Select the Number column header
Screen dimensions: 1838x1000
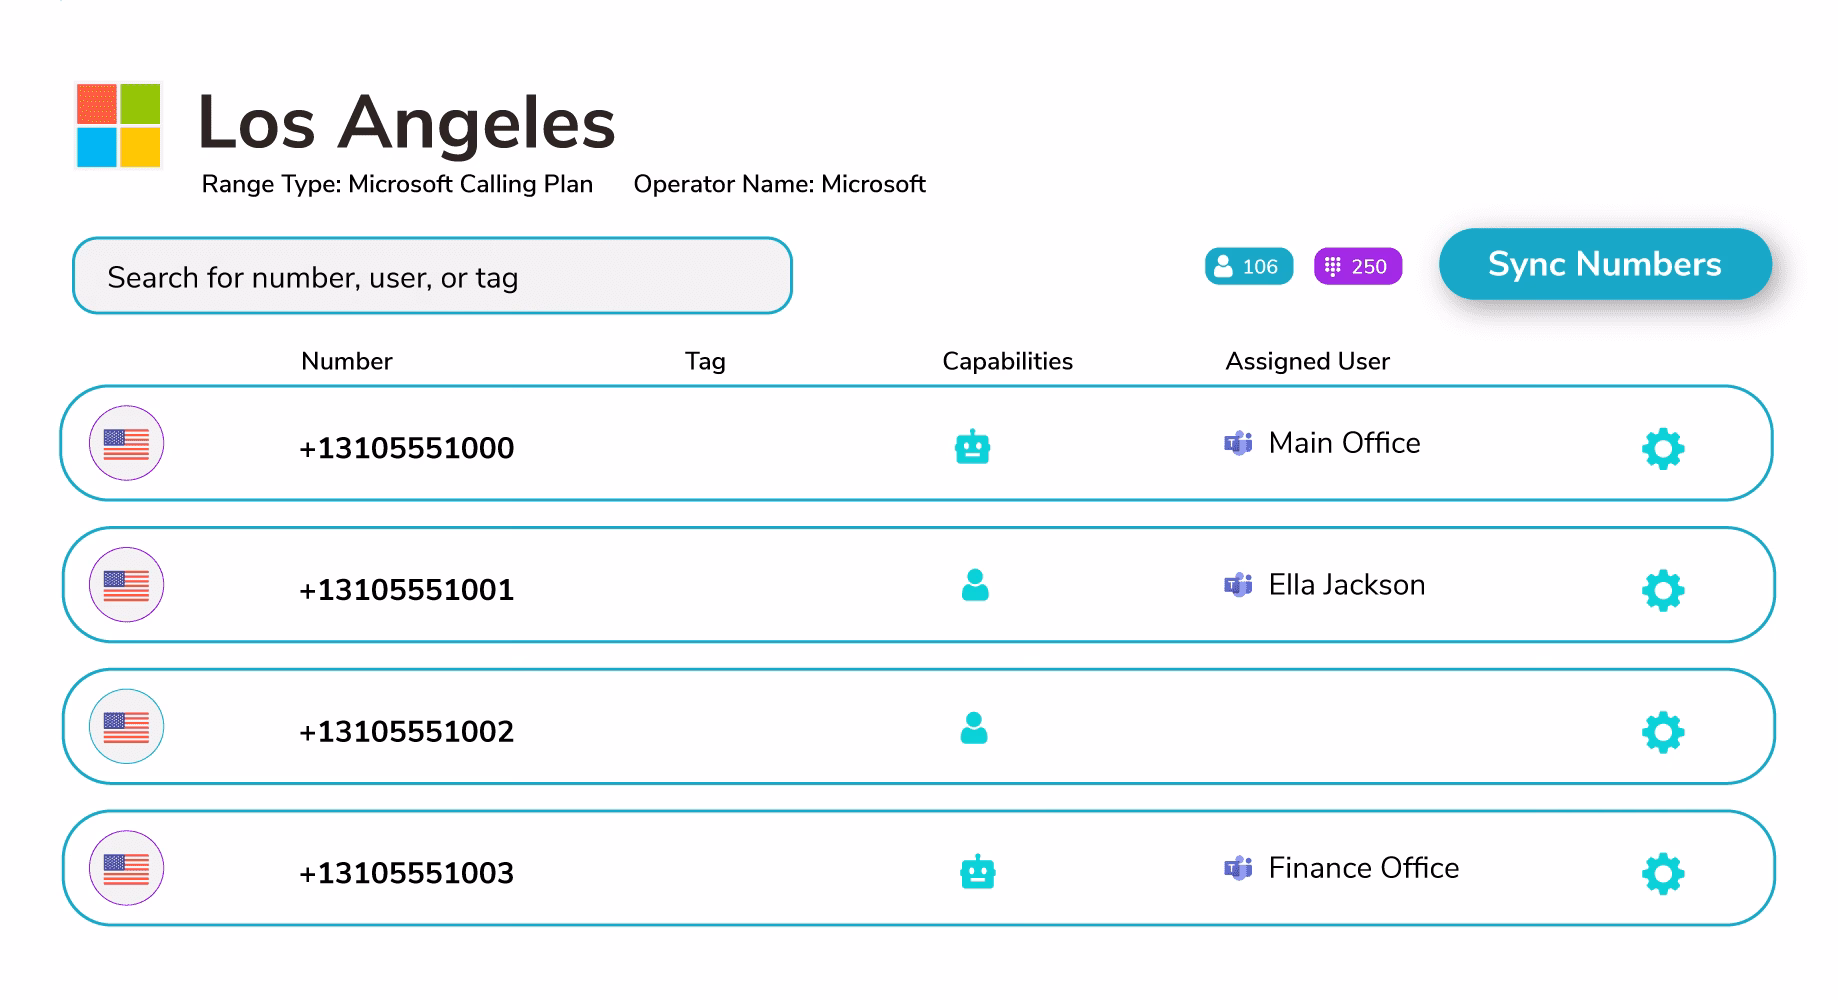click(346, 361)
